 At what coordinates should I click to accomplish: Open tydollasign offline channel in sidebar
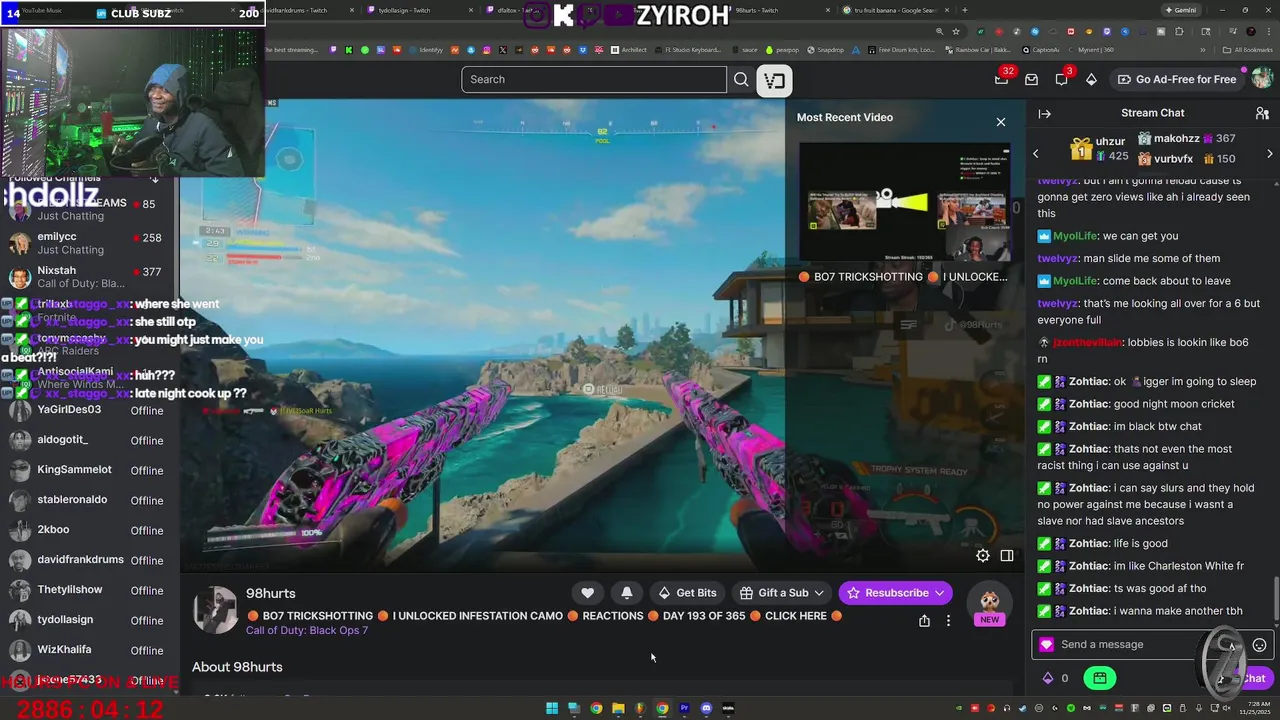point(89,620)
